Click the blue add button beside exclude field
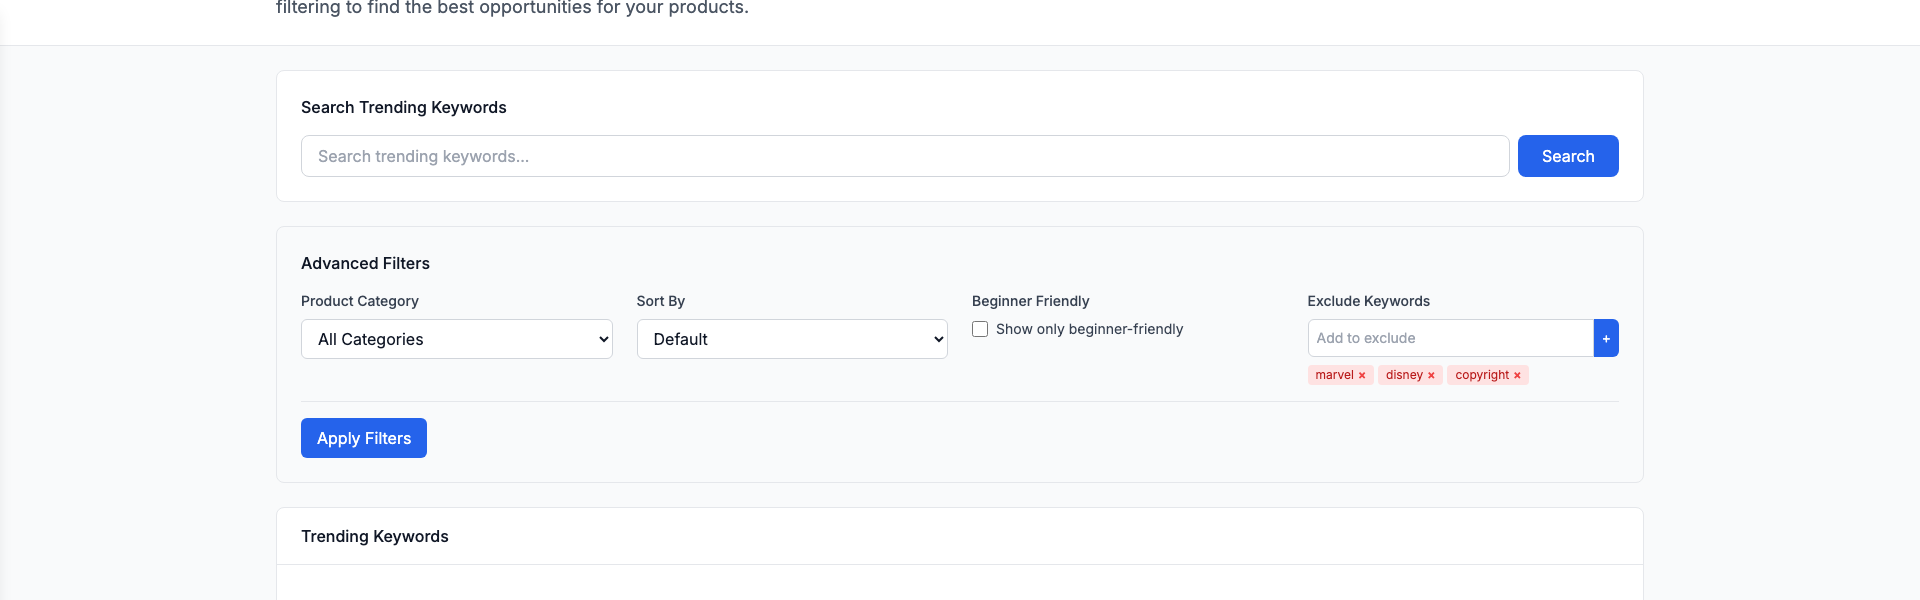 click(1606, 338)
